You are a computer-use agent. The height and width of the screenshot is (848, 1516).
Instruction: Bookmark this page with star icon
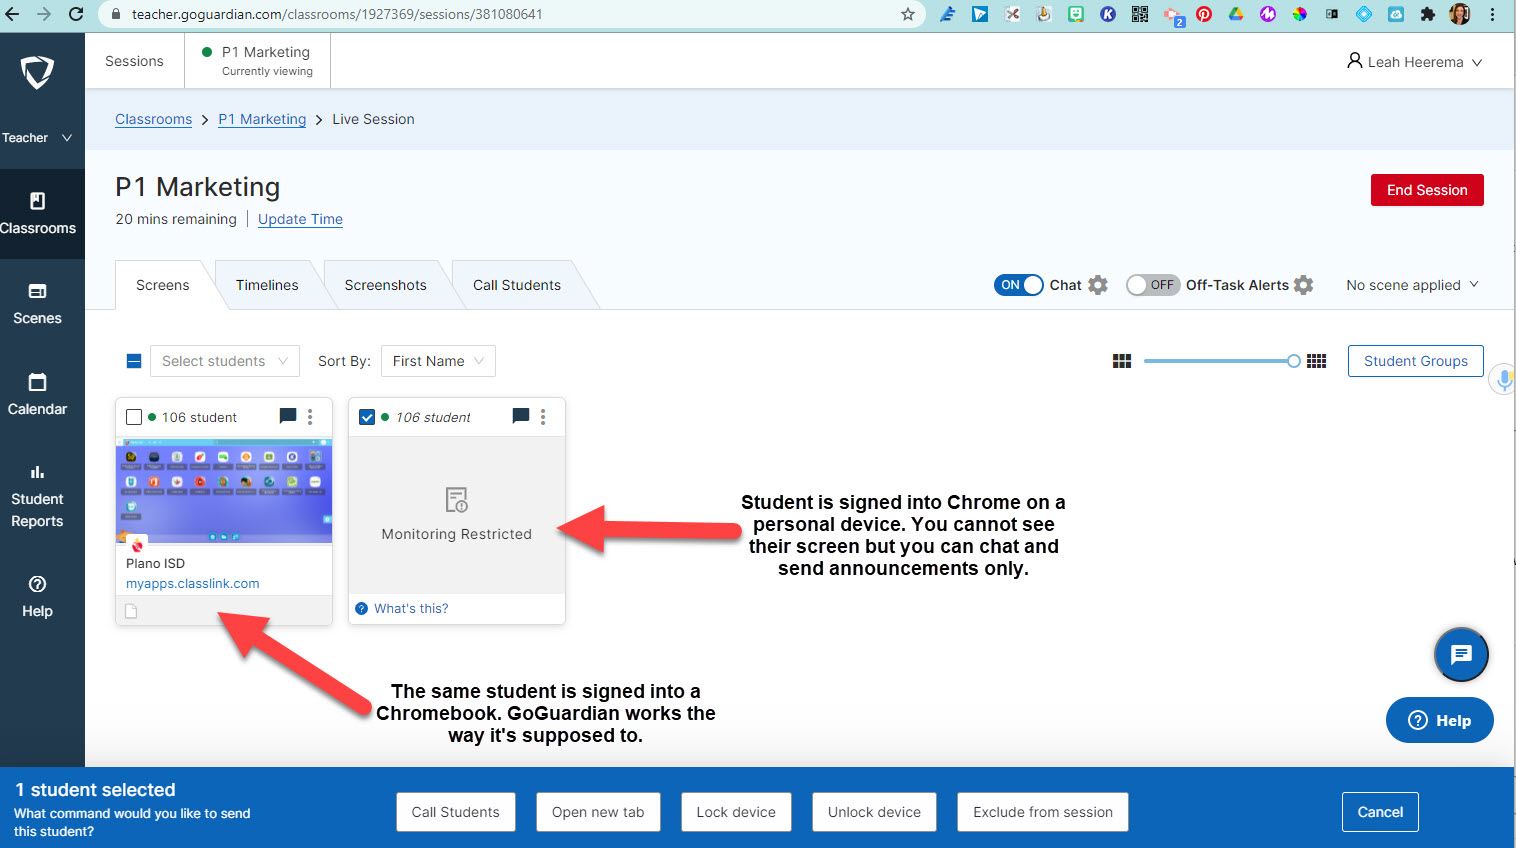pos(908,14)
